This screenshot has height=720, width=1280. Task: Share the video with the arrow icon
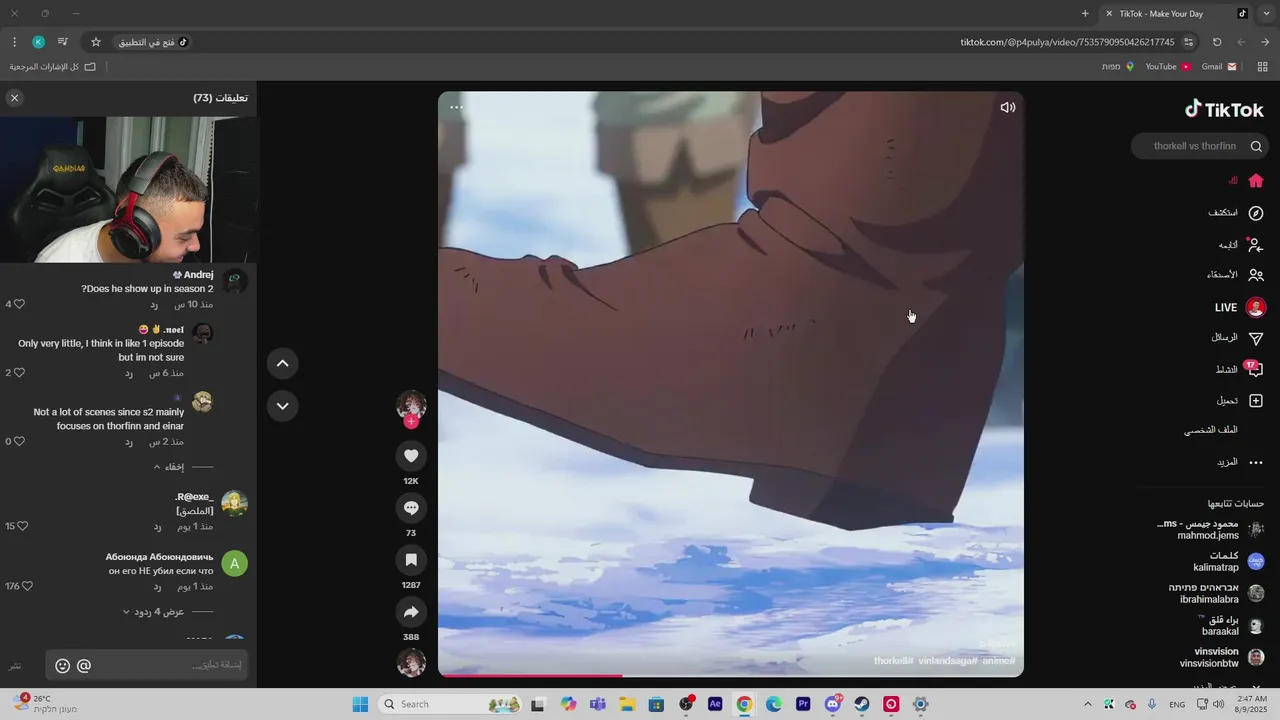click(411, 612)
